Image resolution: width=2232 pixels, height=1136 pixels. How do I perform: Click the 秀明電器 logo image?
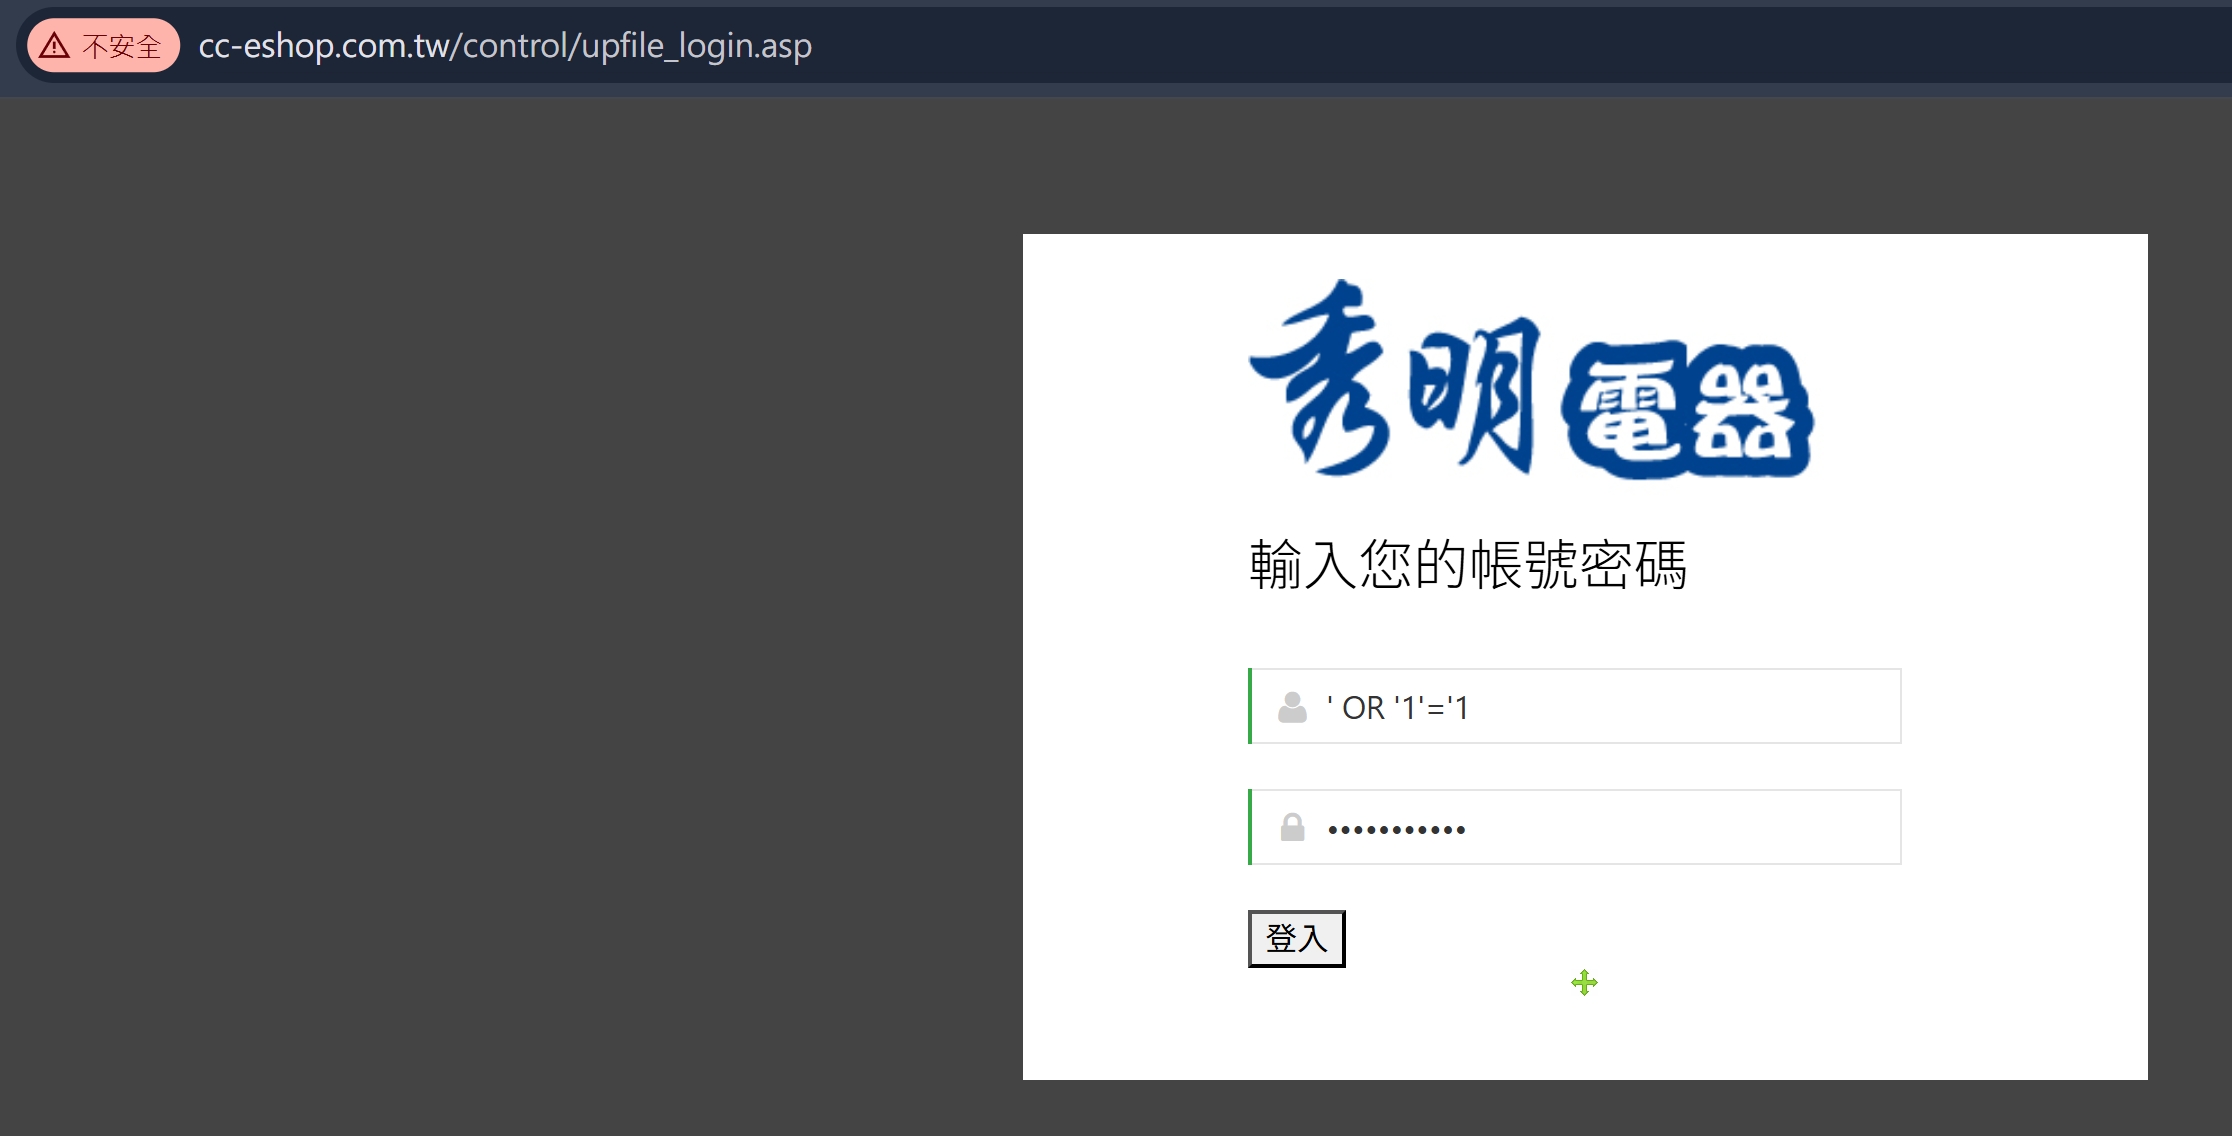(1531, 379)
